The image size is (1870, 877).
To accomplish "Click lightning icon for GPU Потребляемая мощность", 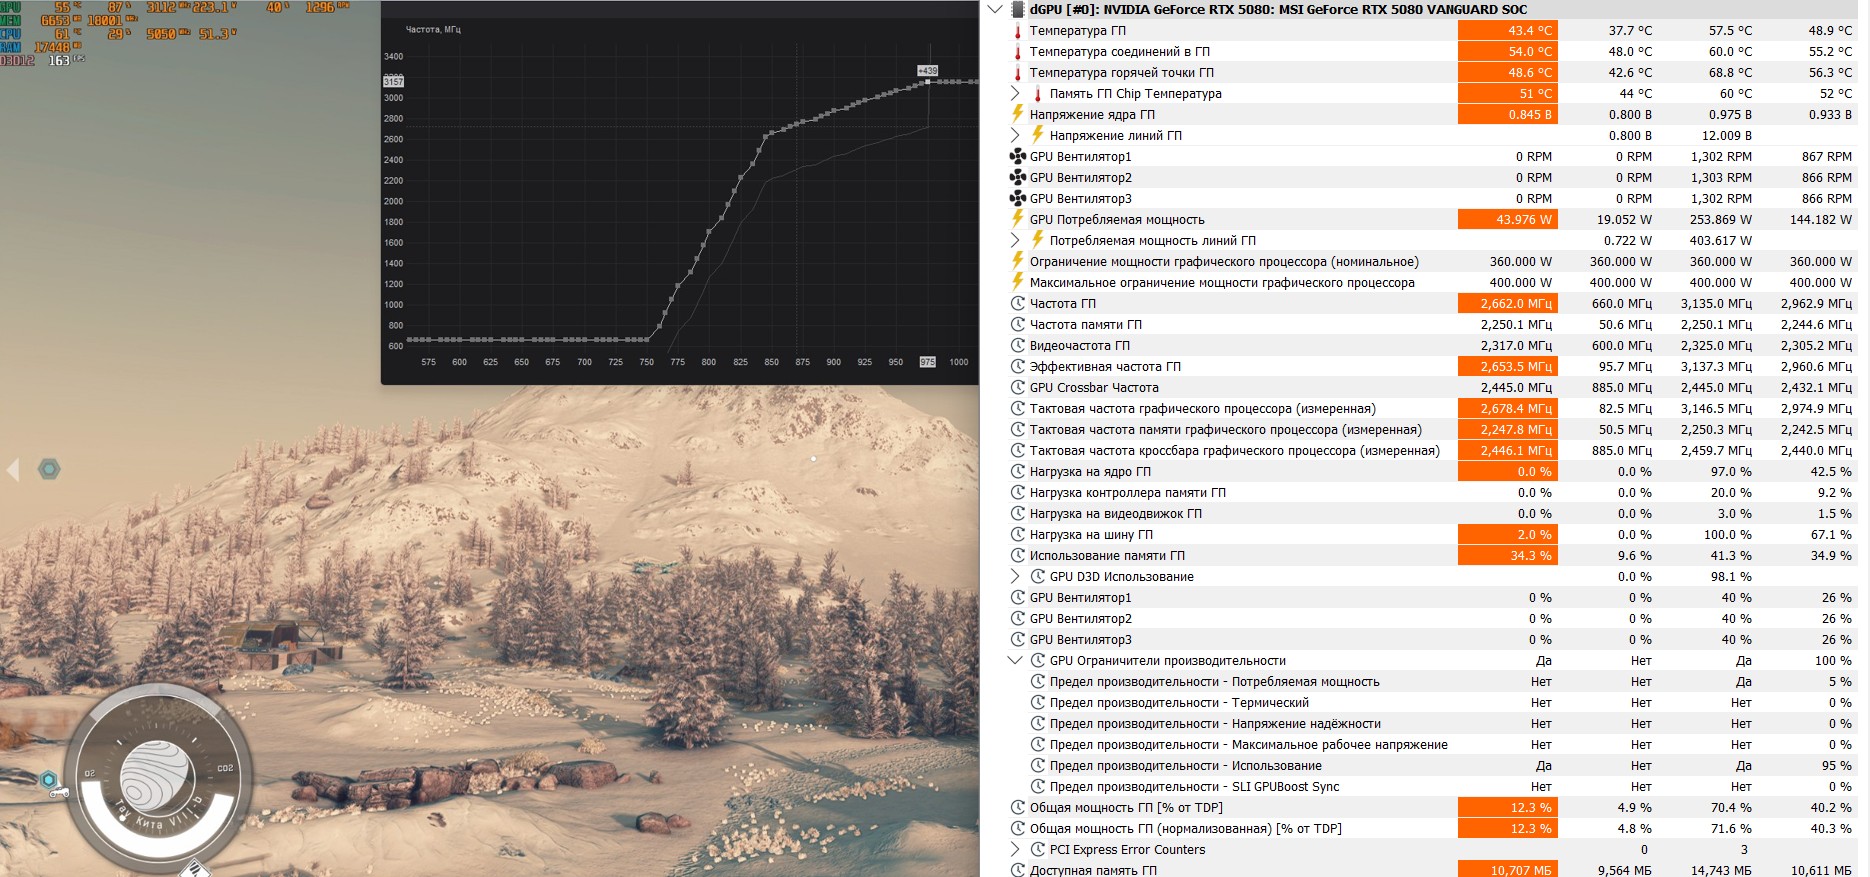I will click(1018, 219).
